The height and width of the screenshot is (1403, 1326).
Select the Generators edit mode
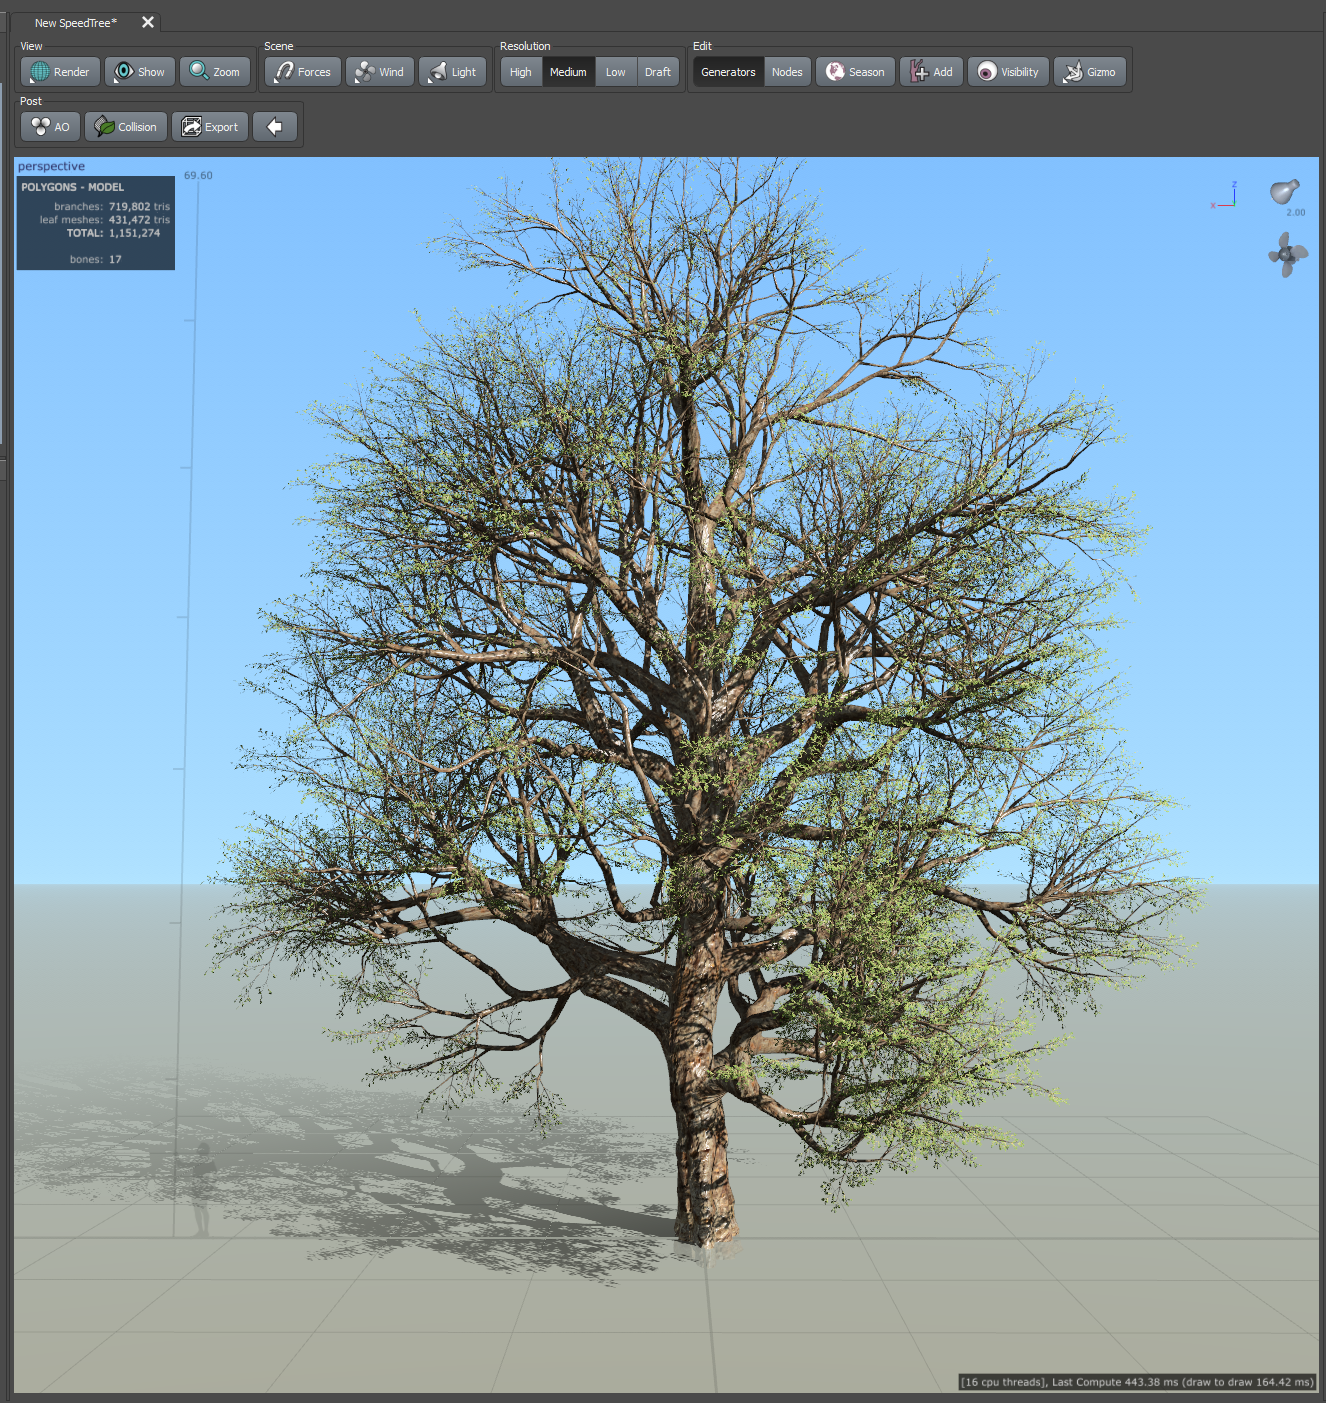(x=728, y=72)
